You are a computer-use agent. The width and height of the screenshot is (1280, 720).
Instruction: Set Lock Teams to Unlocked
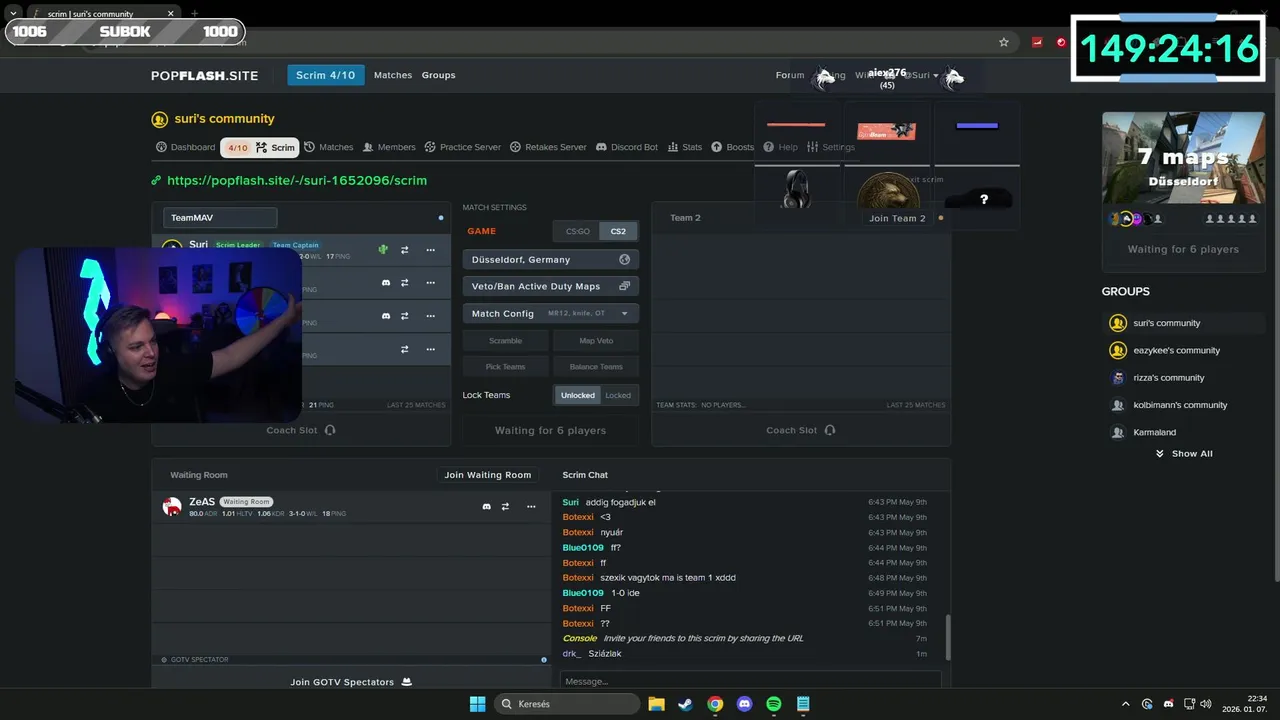click(577, 395)
